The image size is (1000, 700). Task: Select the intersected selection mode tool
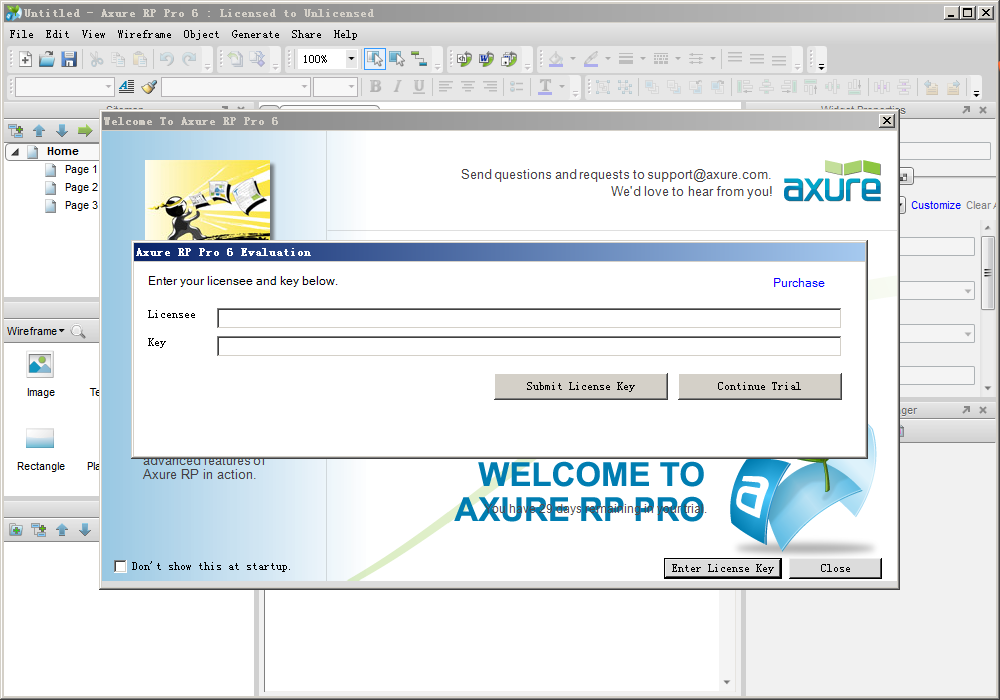375,59
